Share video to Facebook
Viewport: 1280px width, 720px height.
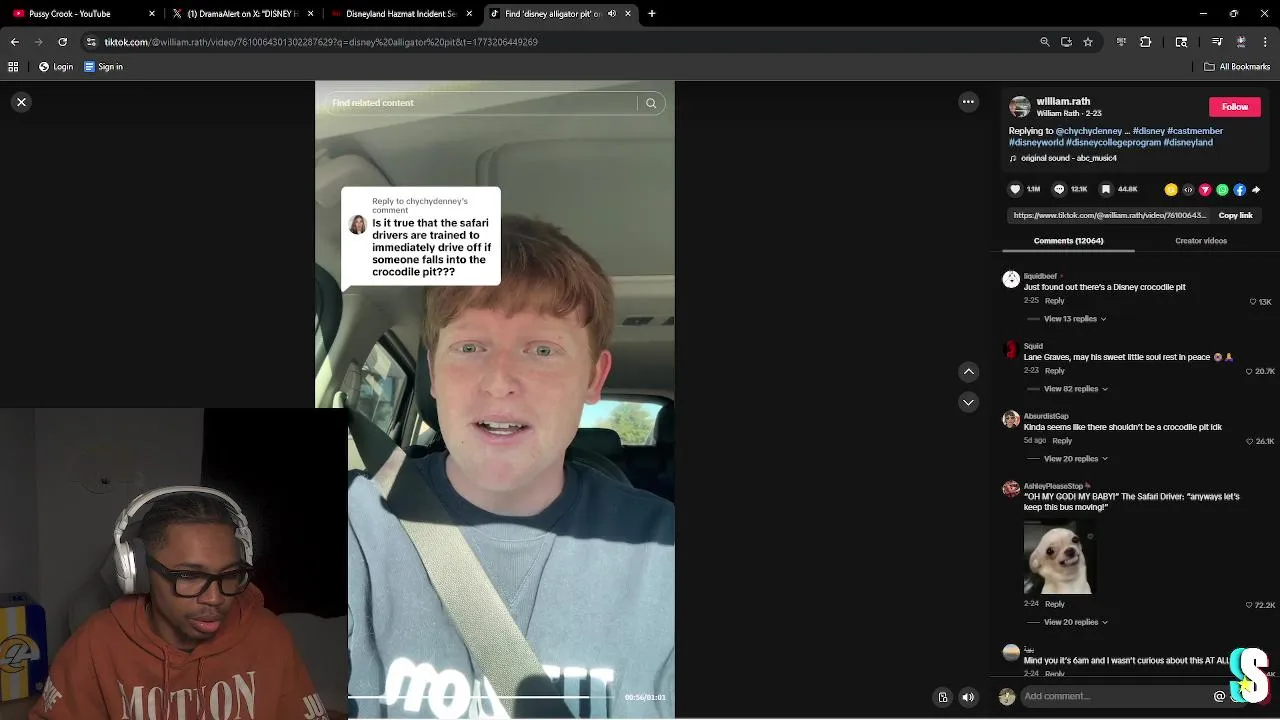pos(1239,189)
